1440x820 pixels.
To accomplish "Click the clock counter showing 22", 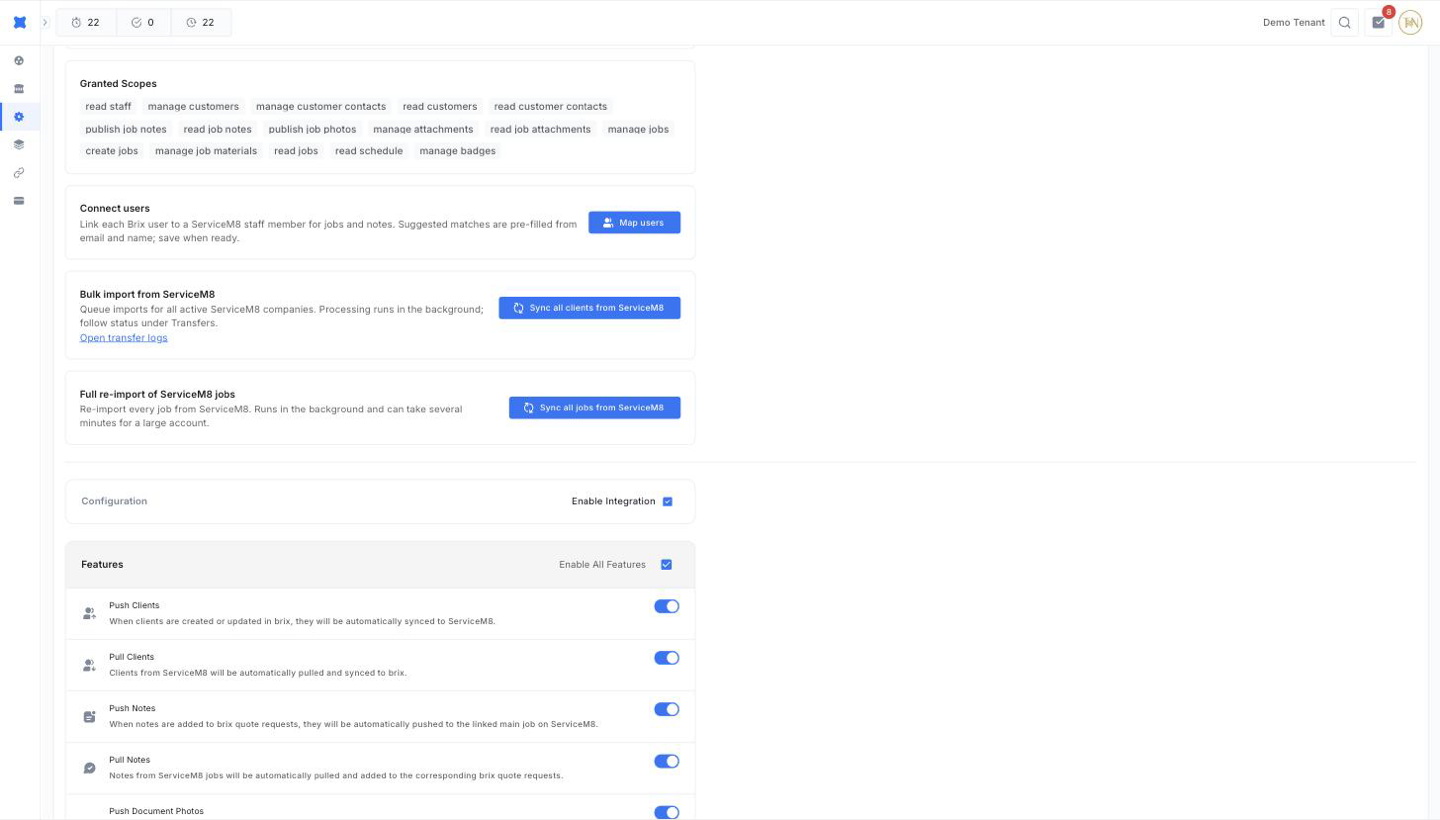I will click(201, 23).
